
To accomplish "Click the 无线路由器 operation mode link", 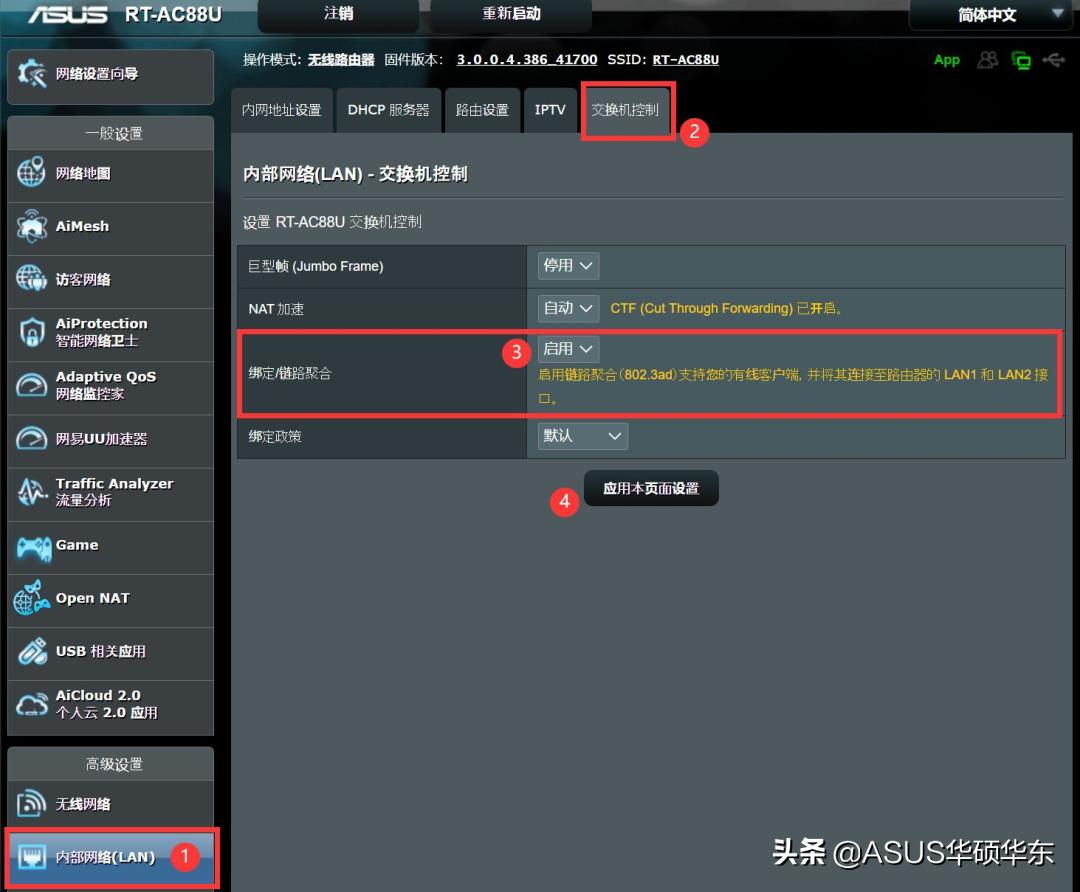I will click(x=341, y=60).
